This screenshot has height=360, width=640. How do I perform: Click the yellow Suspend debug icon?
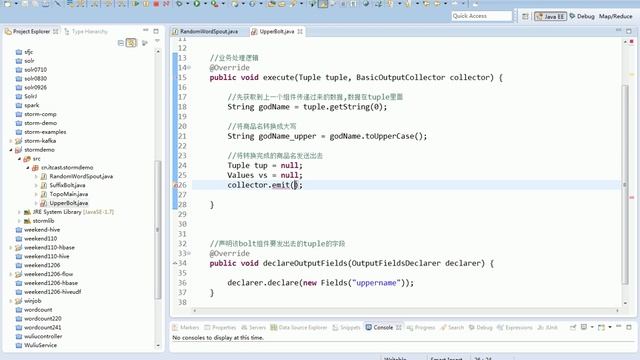tap(146, 4)
